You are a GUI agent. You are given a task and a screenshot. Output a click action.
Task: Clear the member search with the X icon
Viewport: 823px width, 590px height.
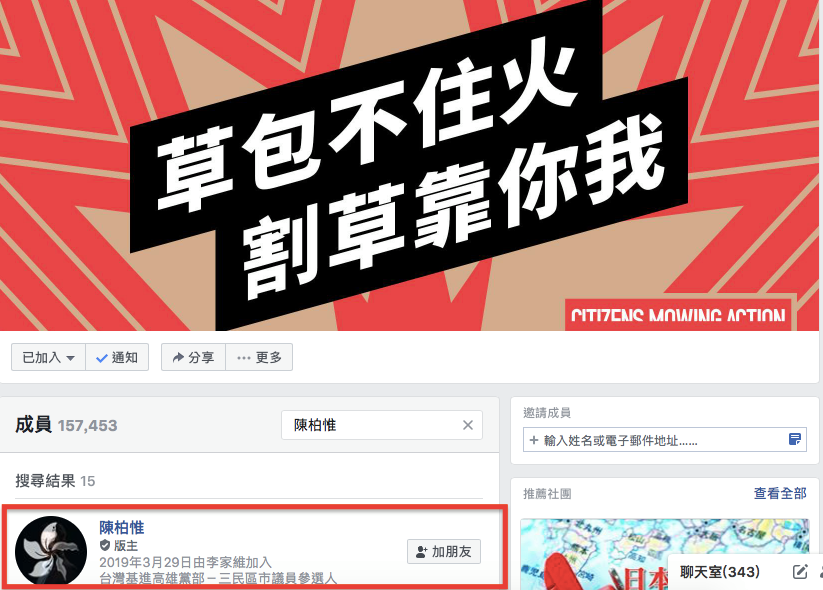point(468,425)
